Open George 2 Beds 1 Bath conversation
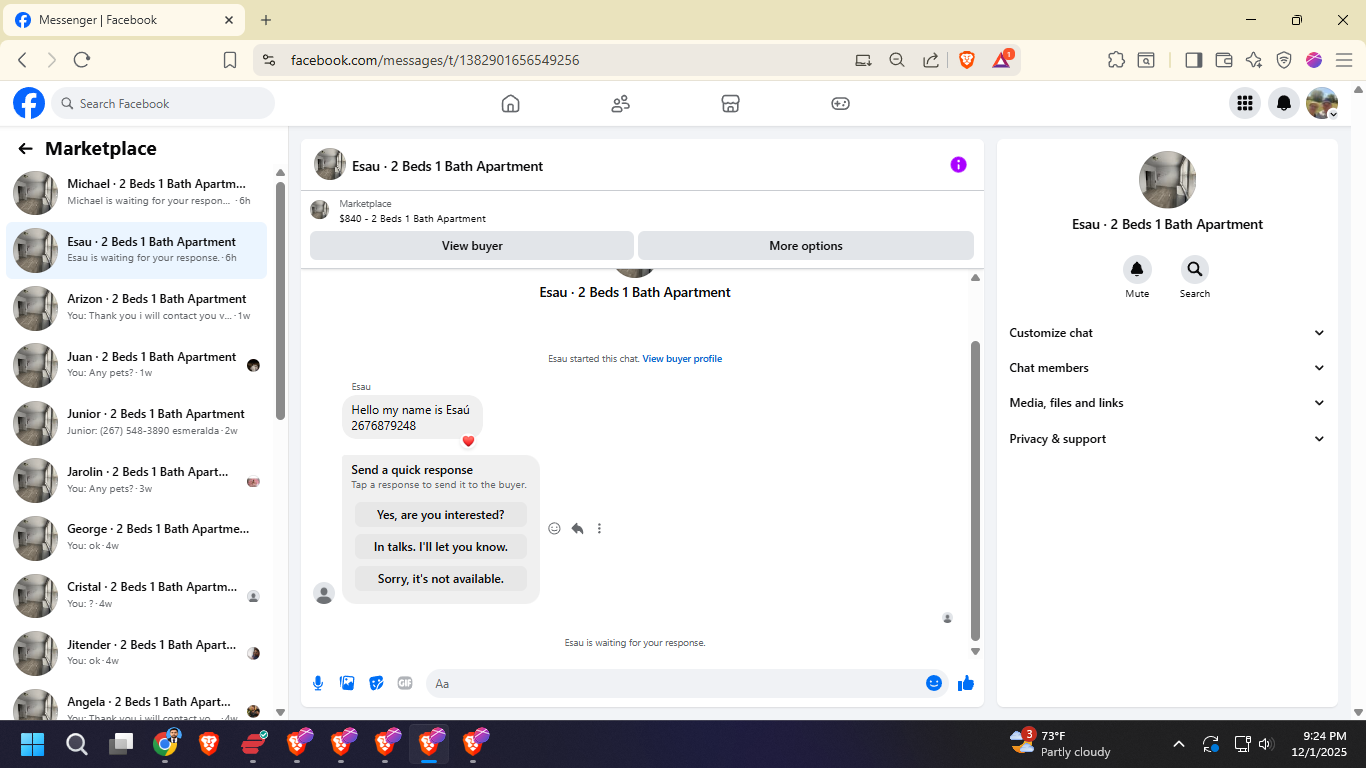The width and height of the screenshot is (1366, 768). point(137,537)
